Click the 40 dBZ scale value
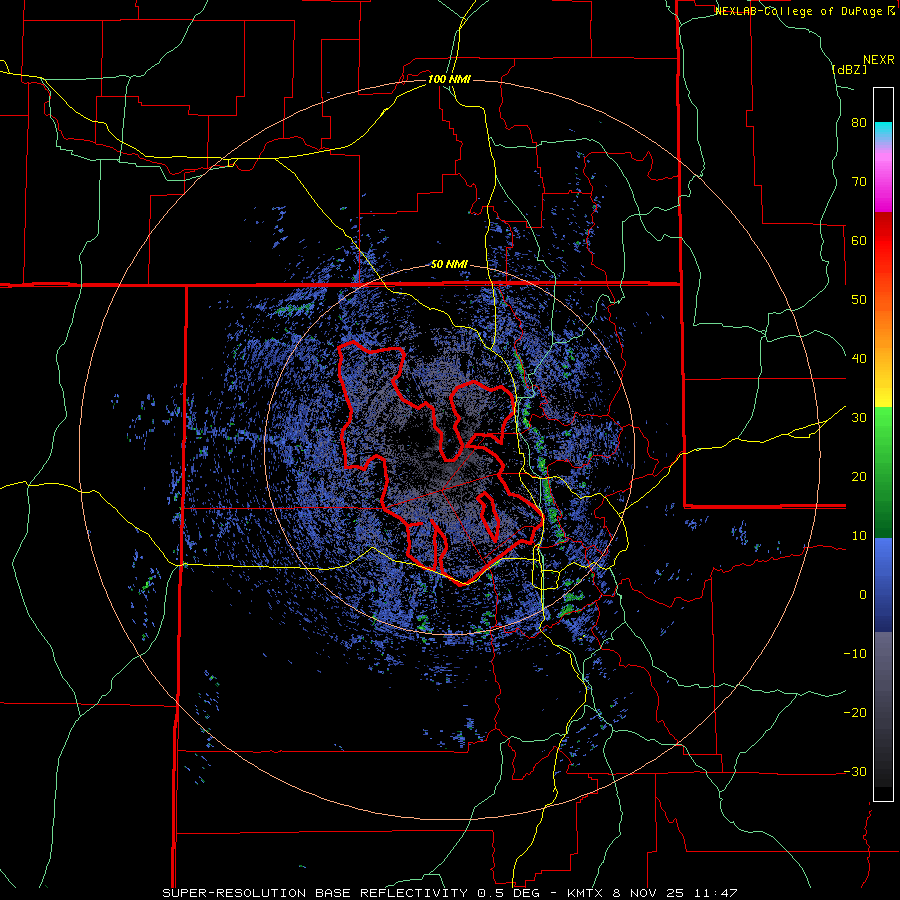This screenshot has width=900, height=900. click(859, 359)
